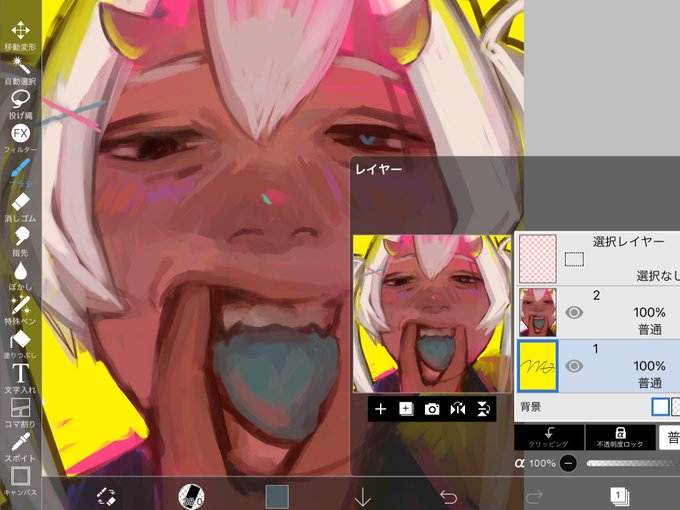Hide layer 2 with eye icon
The image size is (680, 510).
click(x=574, y=312)
